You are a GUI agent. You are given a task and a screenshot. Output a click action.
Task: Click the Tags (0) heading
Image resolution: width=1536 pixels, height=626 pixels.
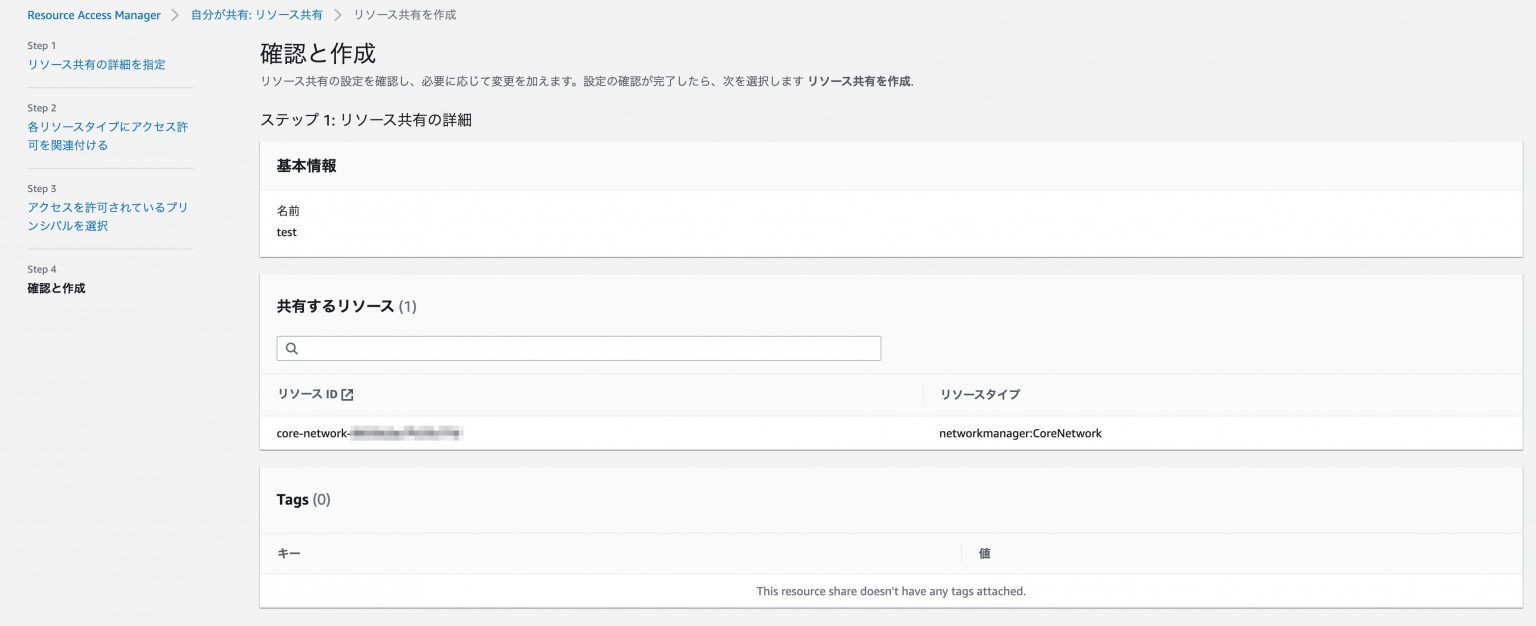303,499
